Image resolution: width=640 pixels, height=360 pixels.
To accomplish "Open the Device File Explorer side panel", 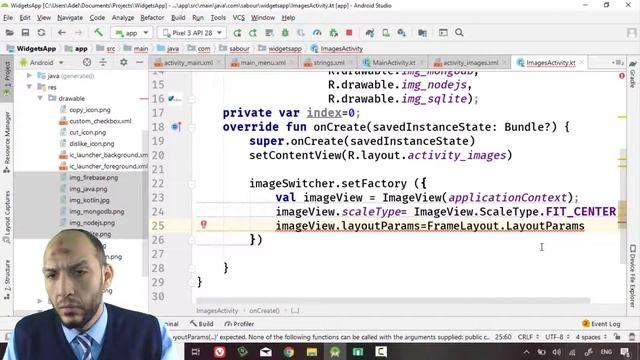I will pos(633,276).
